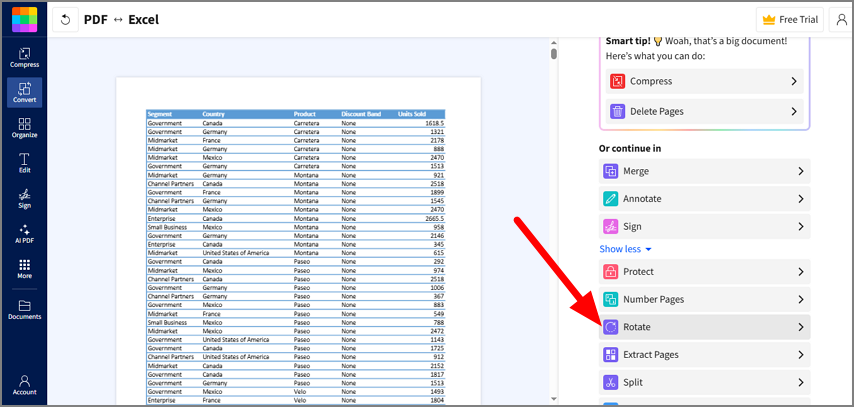The width and height of the screenshot is (854, 407).
Task: Click the Show less dropdown arrow
Action: pyautogui.click(x=648, y=250)
